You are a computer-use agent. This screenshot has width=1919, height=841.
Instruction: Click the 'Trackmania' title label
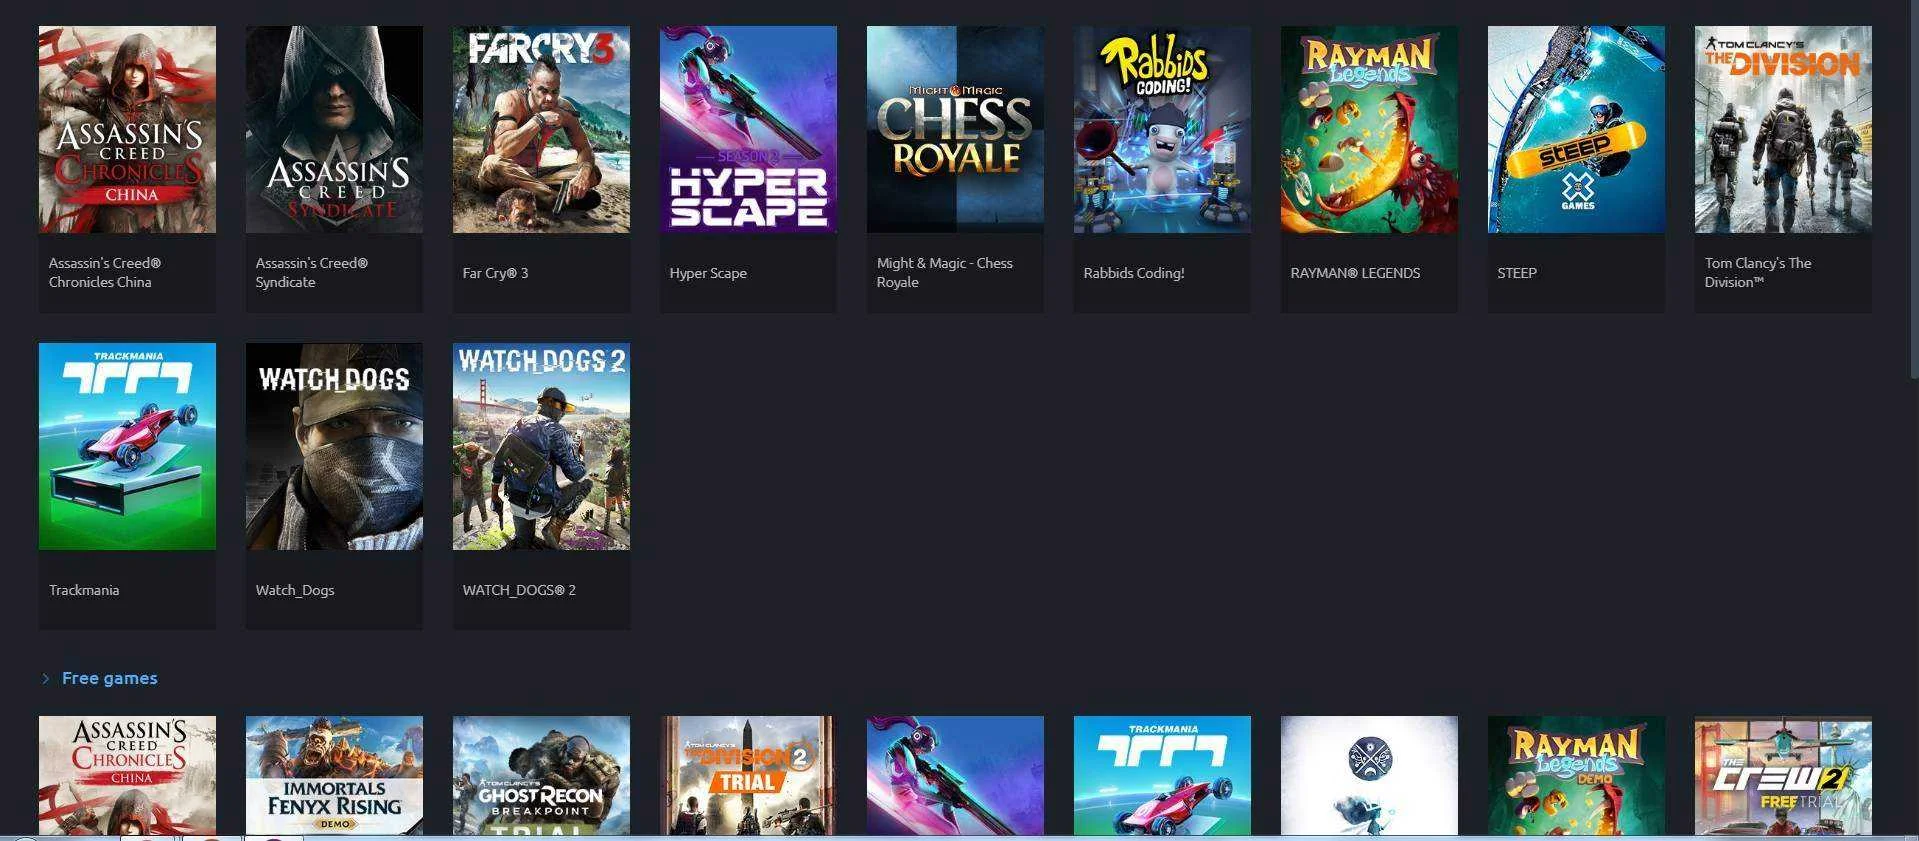point(84,590)
